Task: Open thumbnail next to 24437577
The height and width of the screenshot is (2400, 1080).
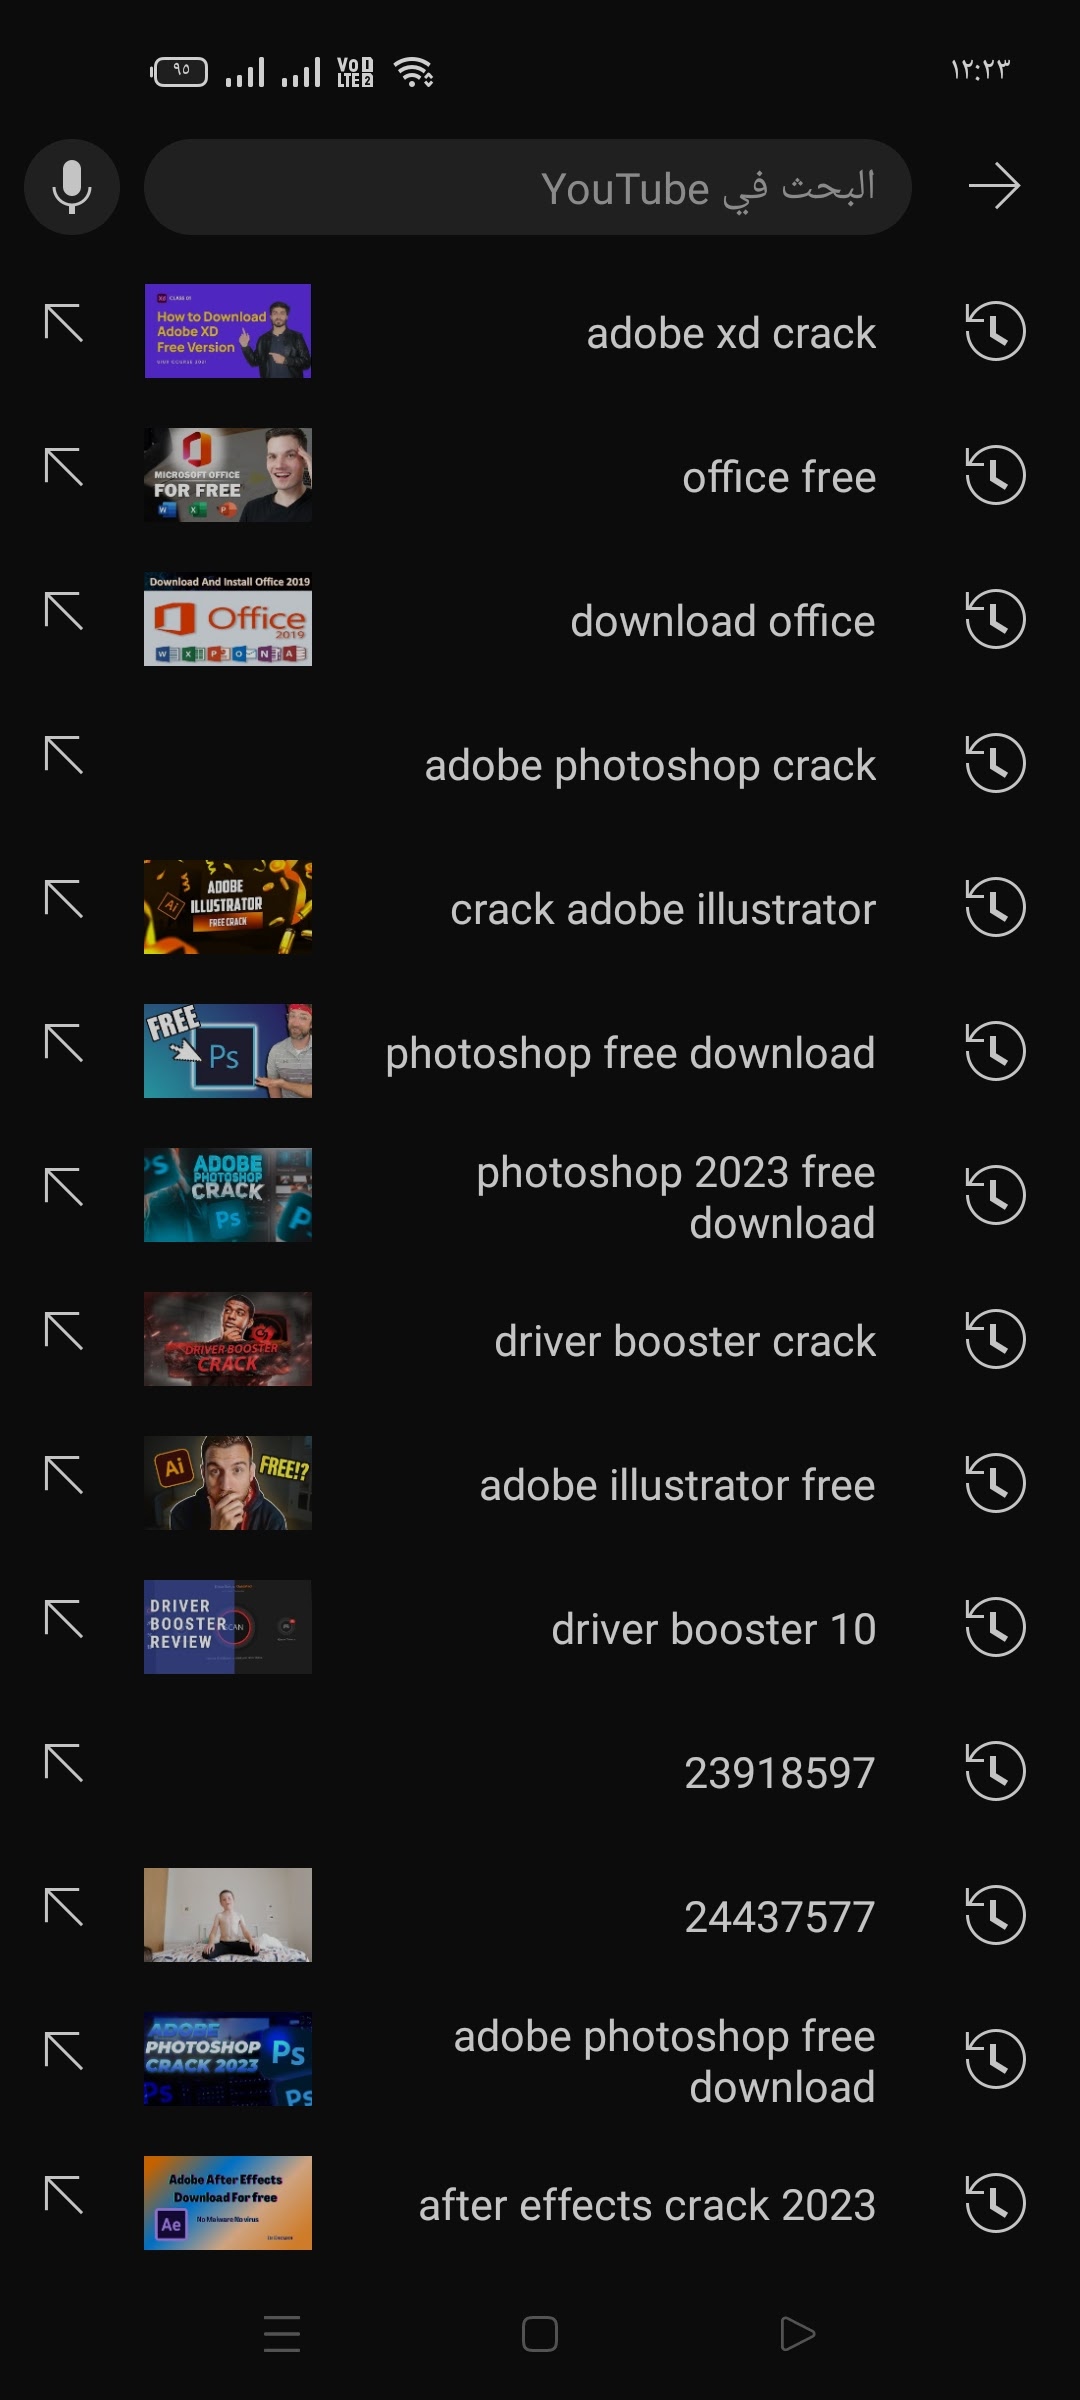Action: pos(228,1915)
